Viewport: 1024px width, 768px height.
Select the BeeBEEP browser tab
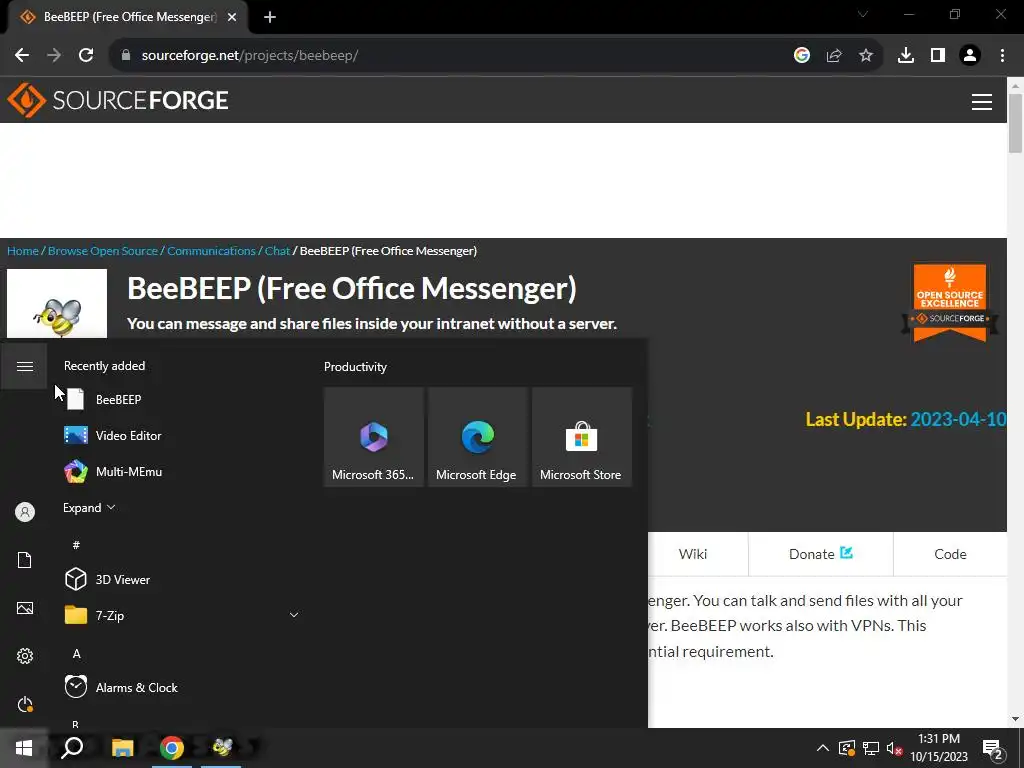coord(127,18)
